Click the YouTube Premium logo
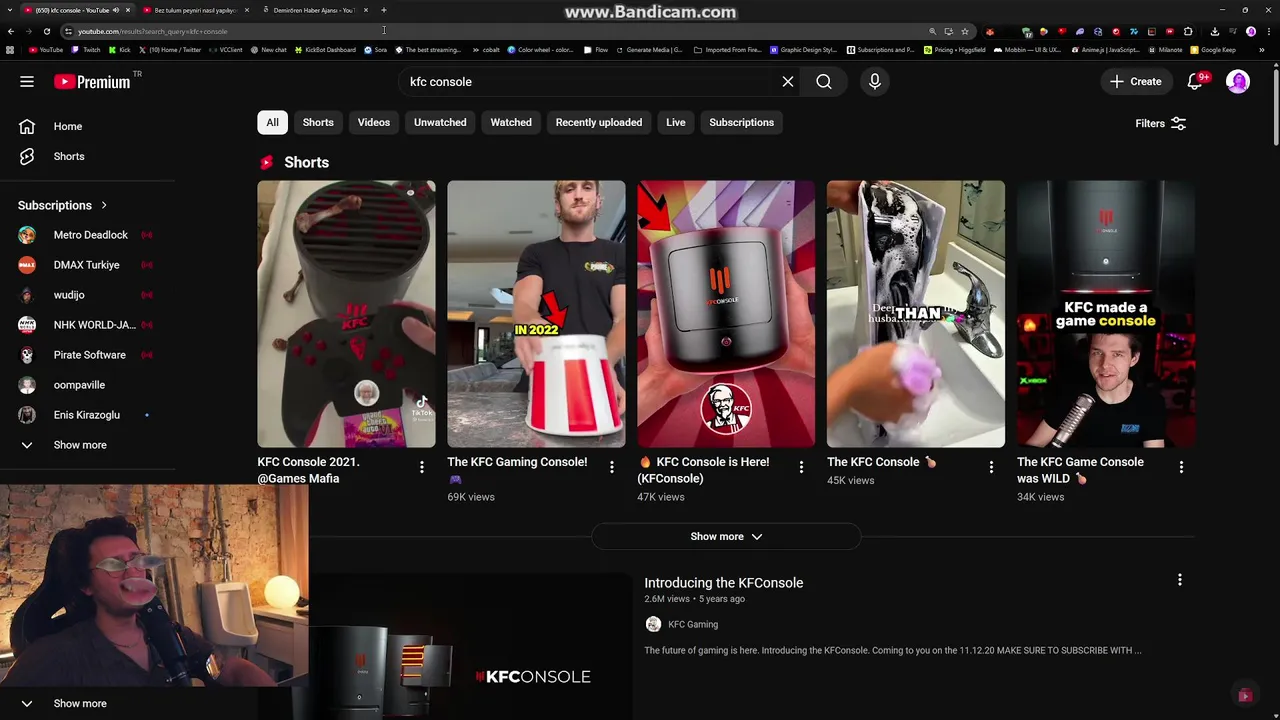This screenshot has width=1280, height=720. pyautogui.click(x=92, y=82)
